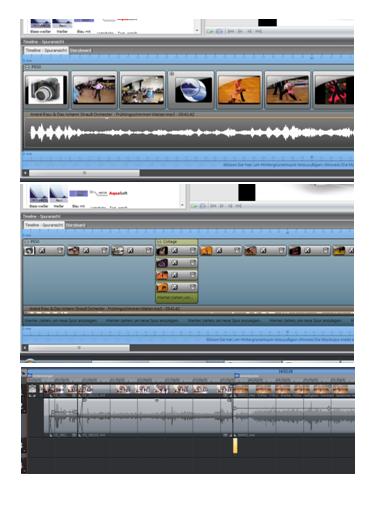Click the rotate icon on the first collapsed slide
This screenshot has height=505, width=376.
[x=29, y=251]
